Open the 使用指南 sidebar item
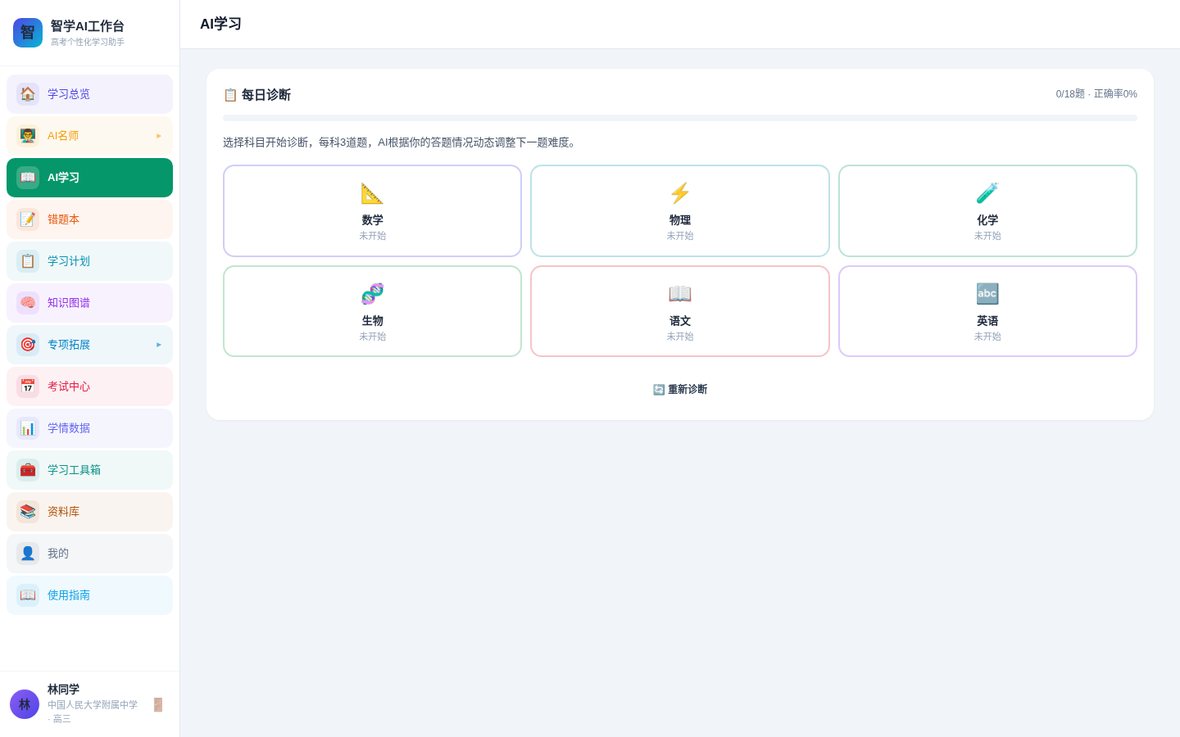Screen dimensions: 1180x737 90,595
